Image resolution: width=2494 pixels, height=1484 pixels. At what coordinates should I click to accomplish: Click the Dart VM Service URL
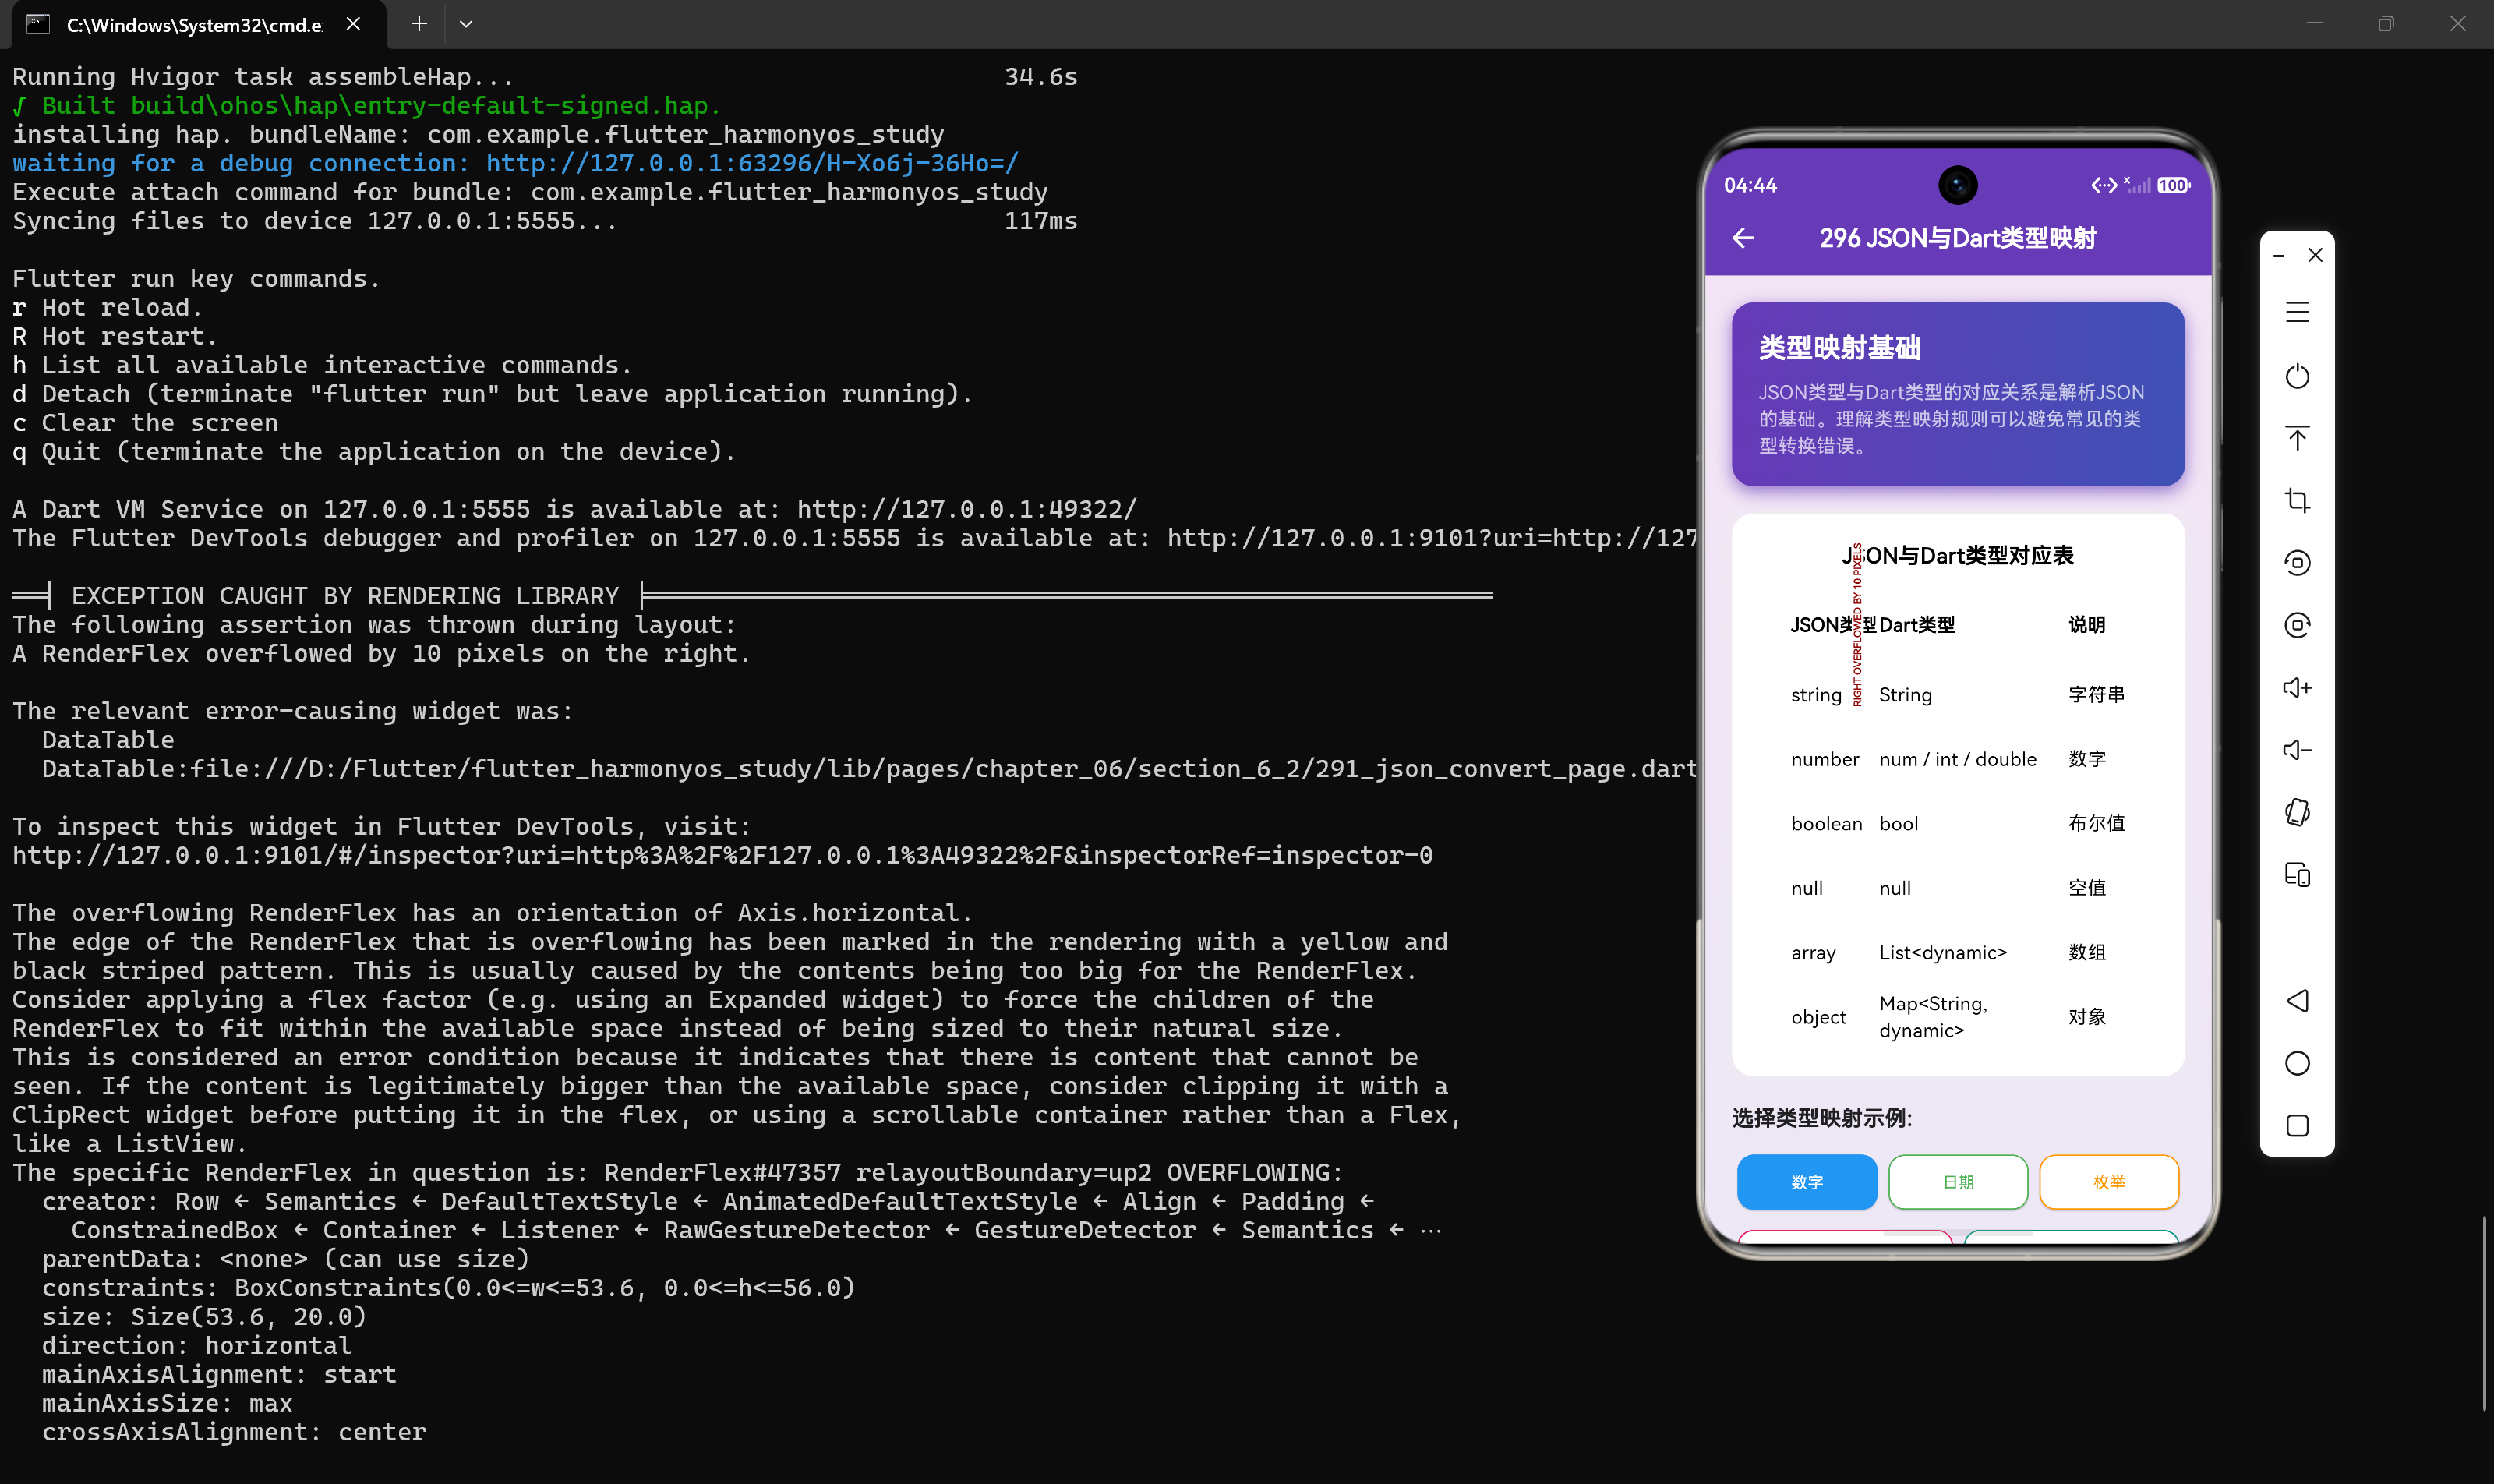pyautogui.click(x=967, y=509)
